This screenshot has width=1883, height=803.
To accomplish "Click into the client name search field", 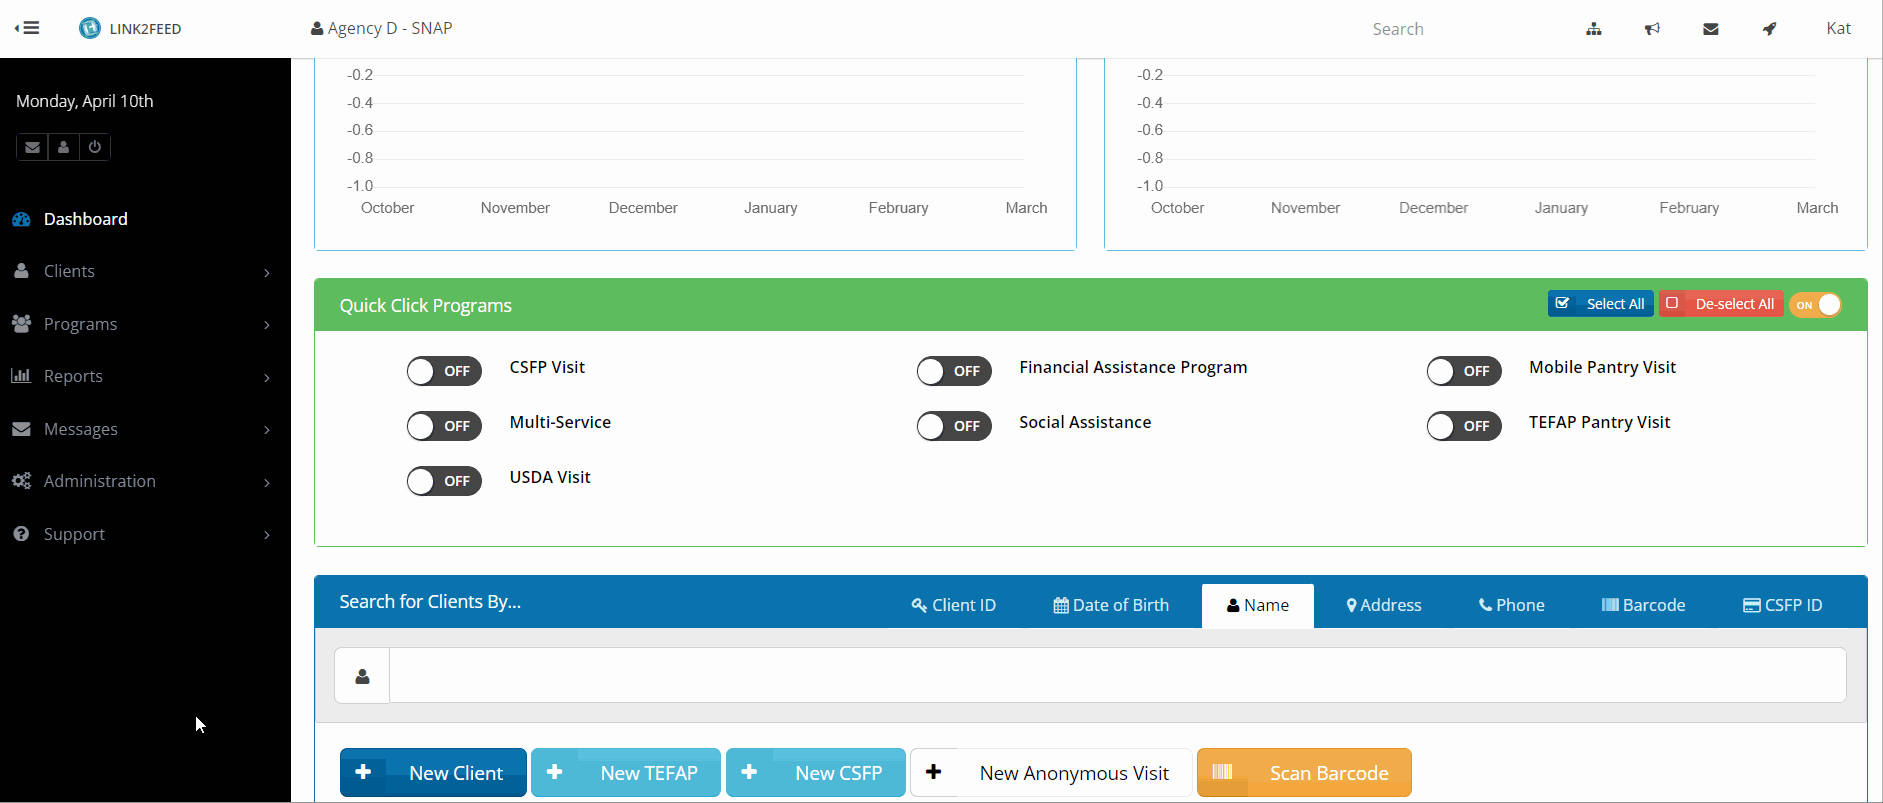I will pyautogui.click(x=1116, y=675).
